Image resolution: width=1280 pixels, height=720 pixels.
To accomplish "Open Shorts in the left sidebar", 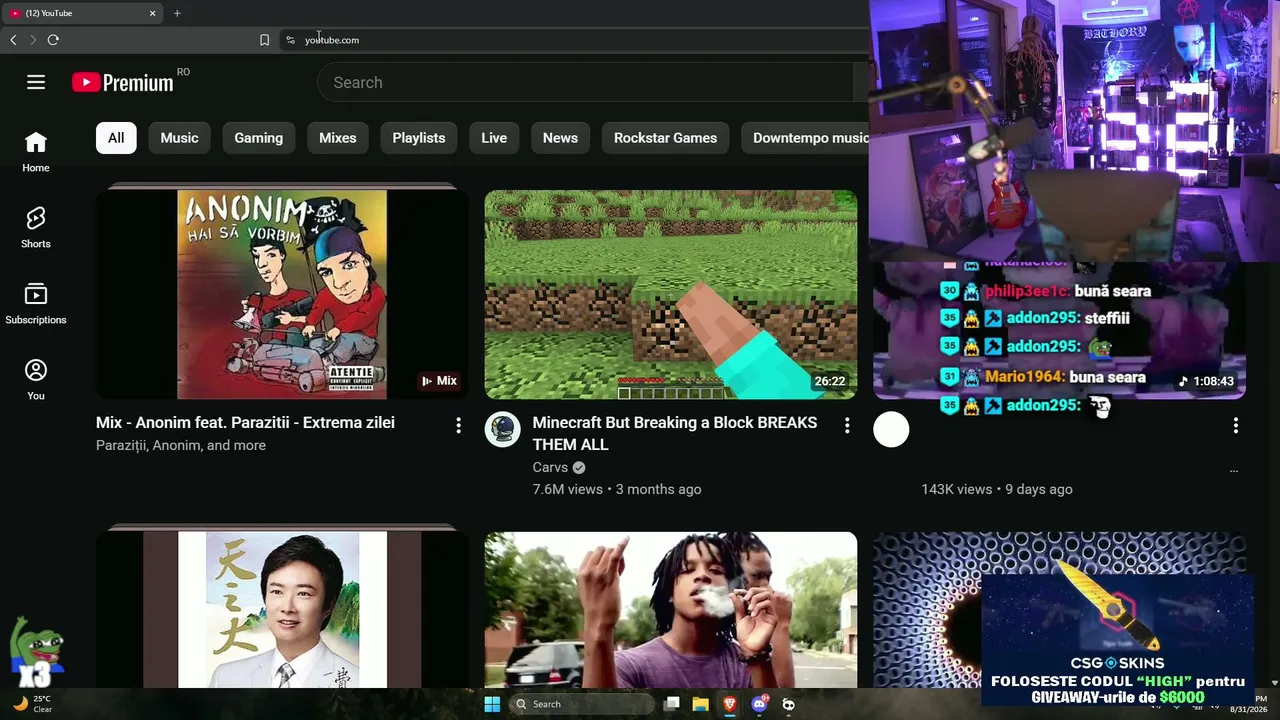I will [36, 228].
